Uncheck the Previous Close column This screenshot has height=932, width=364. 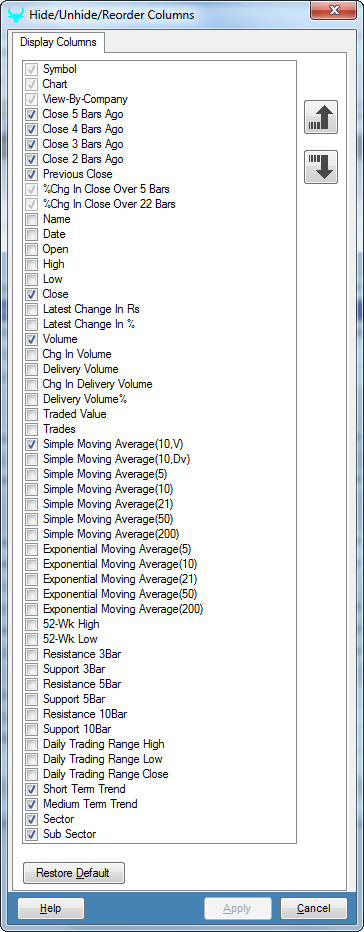(32, 174)
